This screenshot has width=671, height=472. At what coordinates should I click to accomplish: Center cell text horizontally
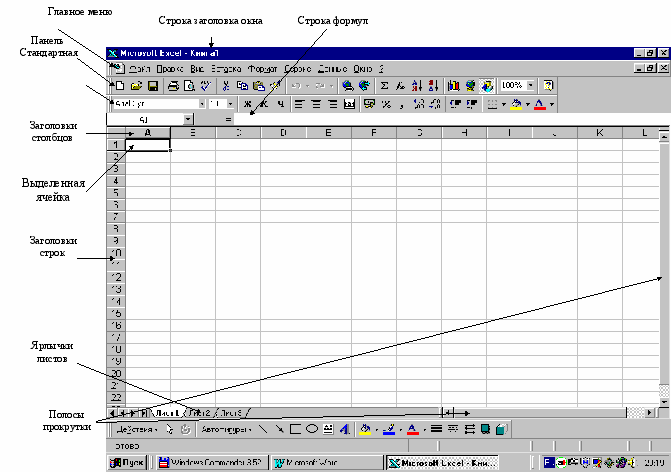click(x=316, y=104)
